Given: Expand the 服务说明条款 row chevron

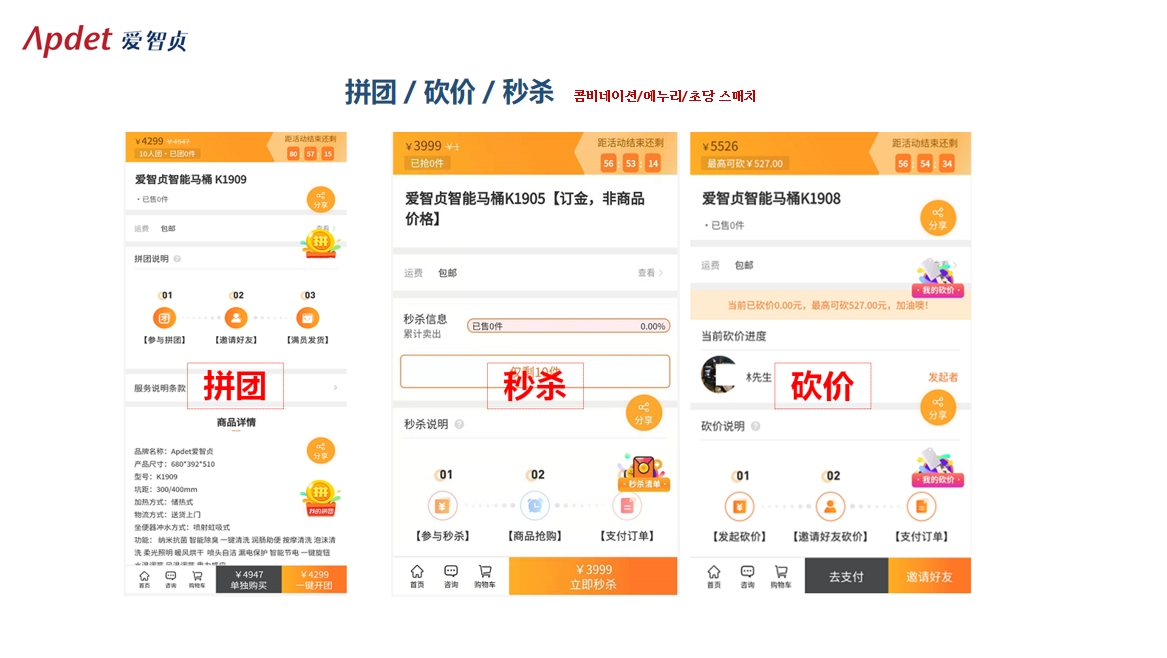Looking at the screenshot, I should [336, 388].
